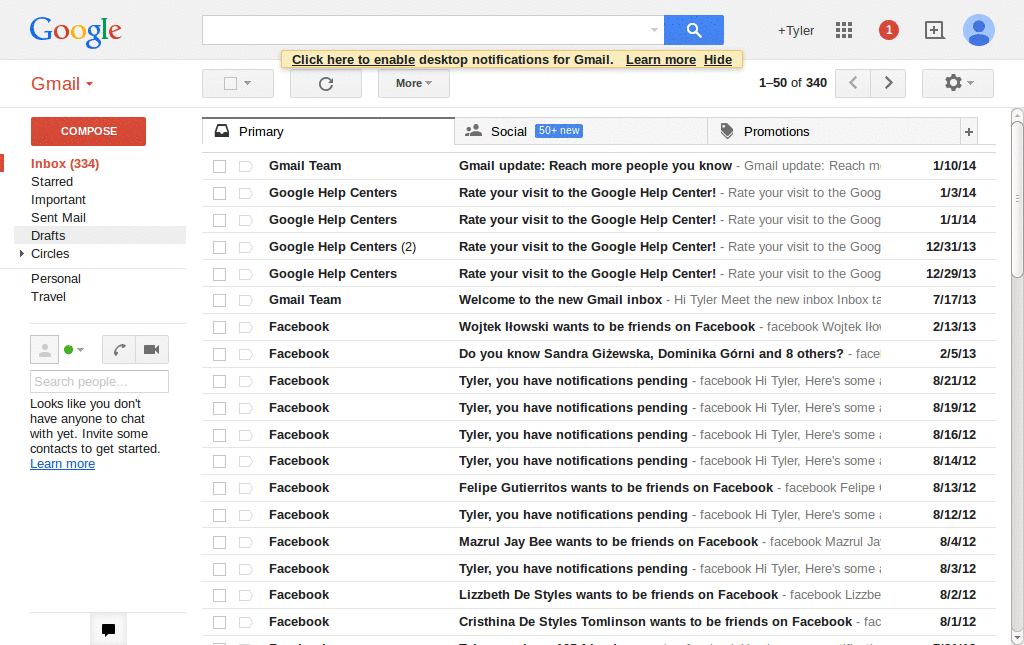Mark Sandra Giżewska suggestion message as important

point(246,354)
